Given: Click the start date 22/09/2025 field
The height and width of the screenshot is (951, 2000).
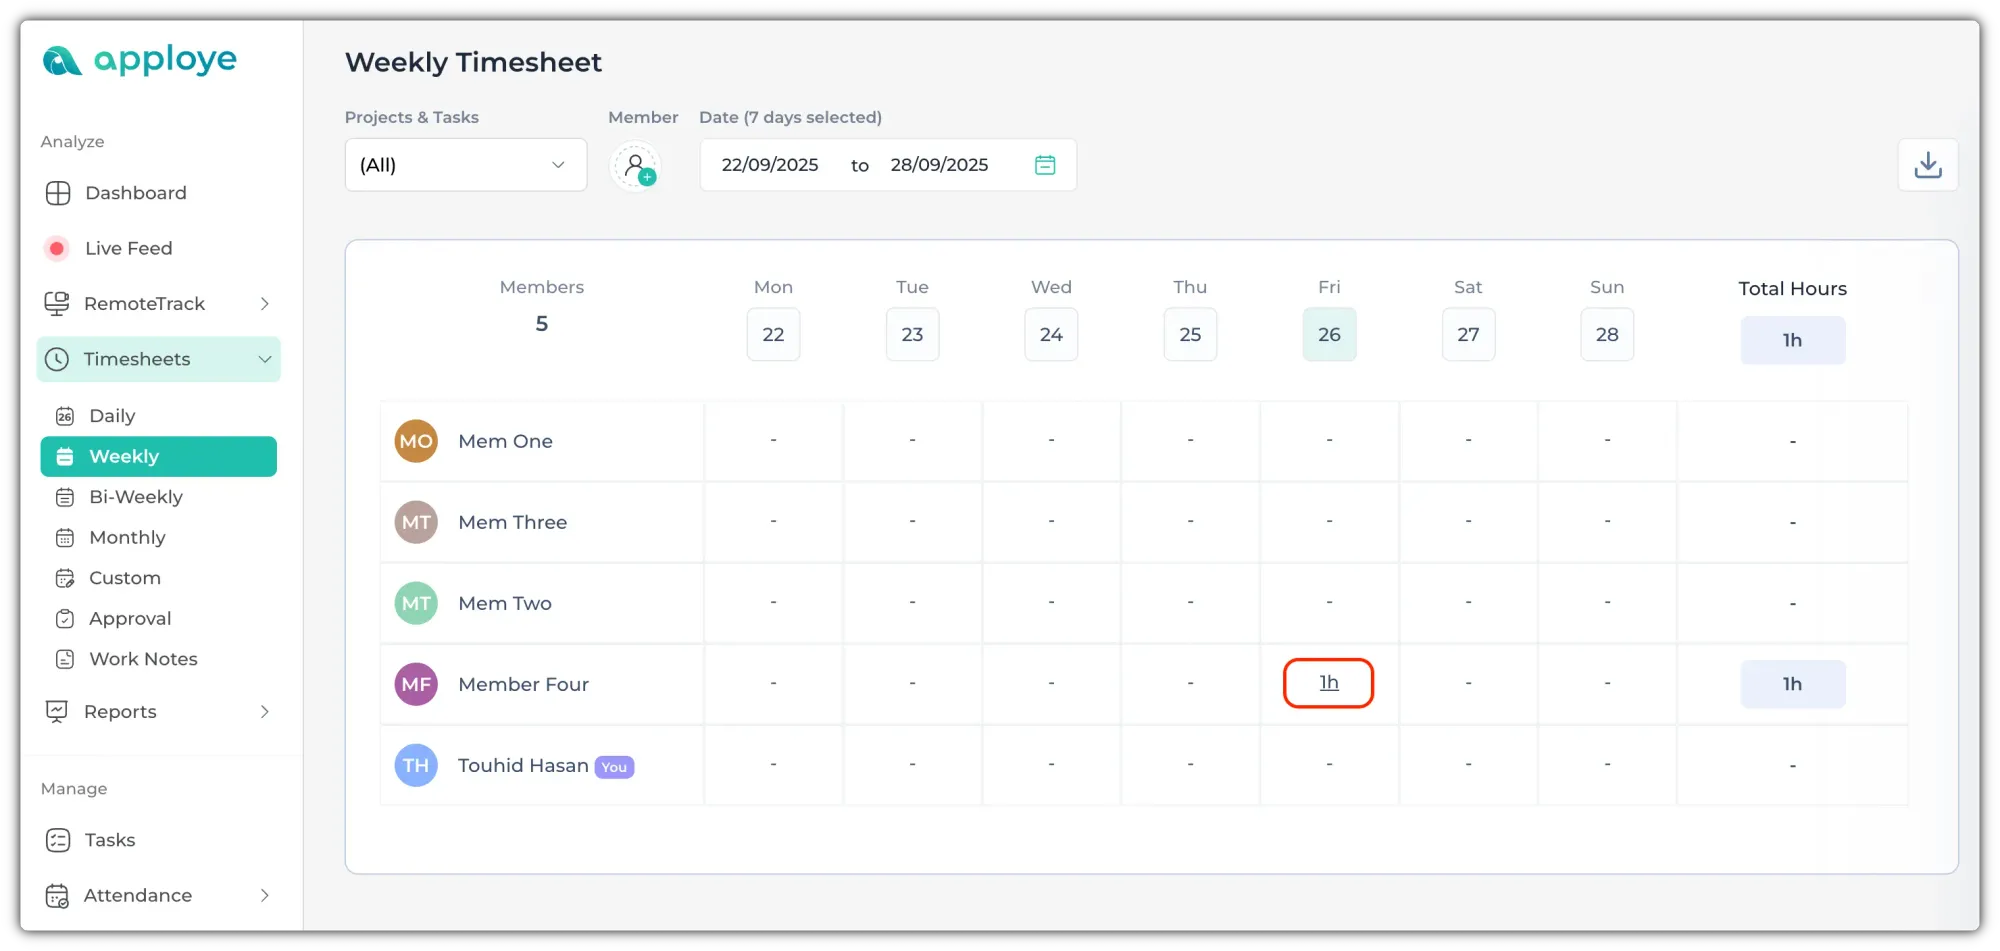Looking at the screenshot, I should click(769, 165).
